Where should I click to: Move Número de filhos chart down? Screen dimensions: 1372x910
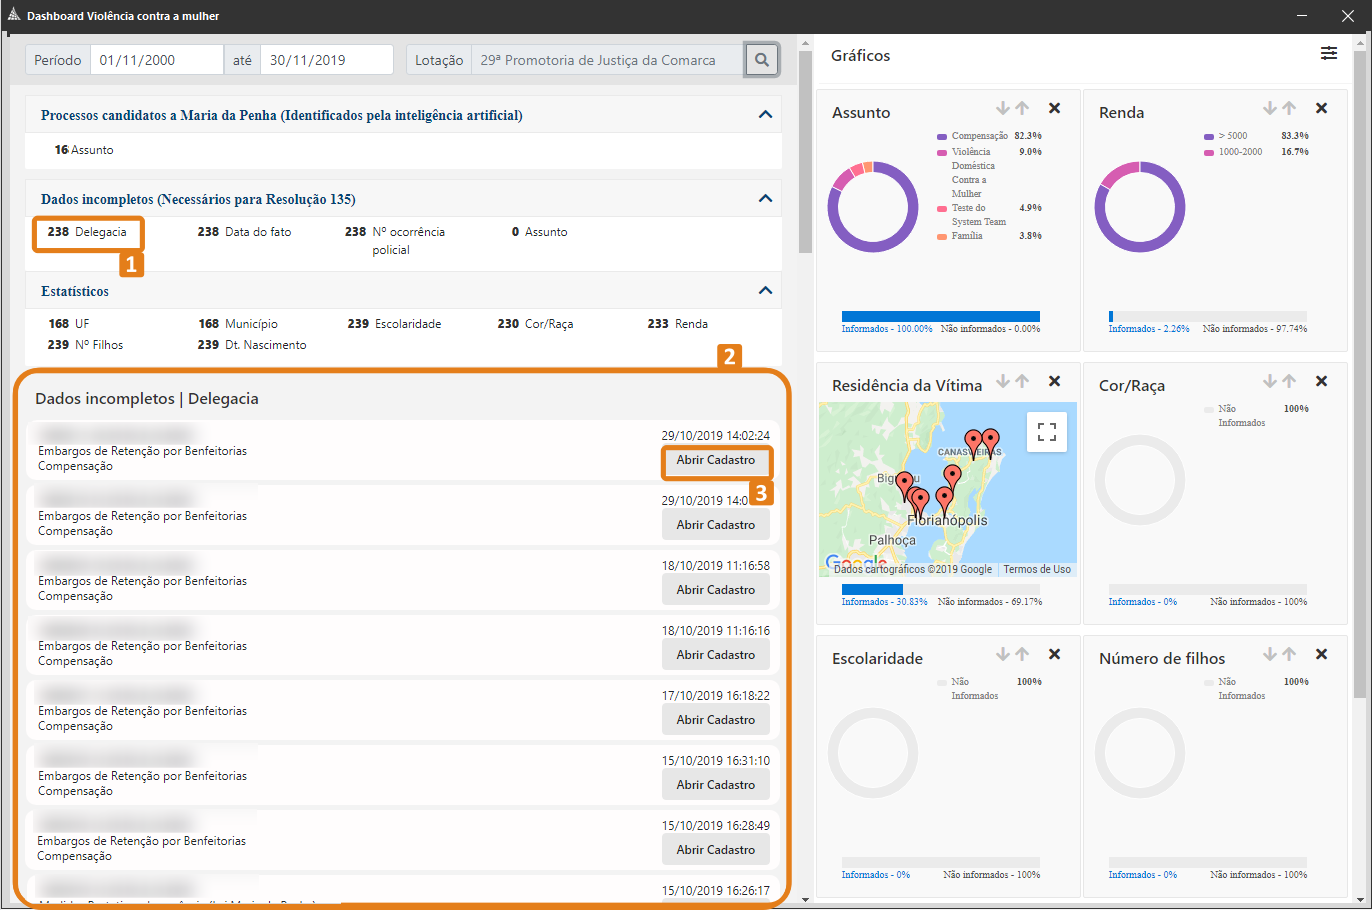pos(1270,654)
